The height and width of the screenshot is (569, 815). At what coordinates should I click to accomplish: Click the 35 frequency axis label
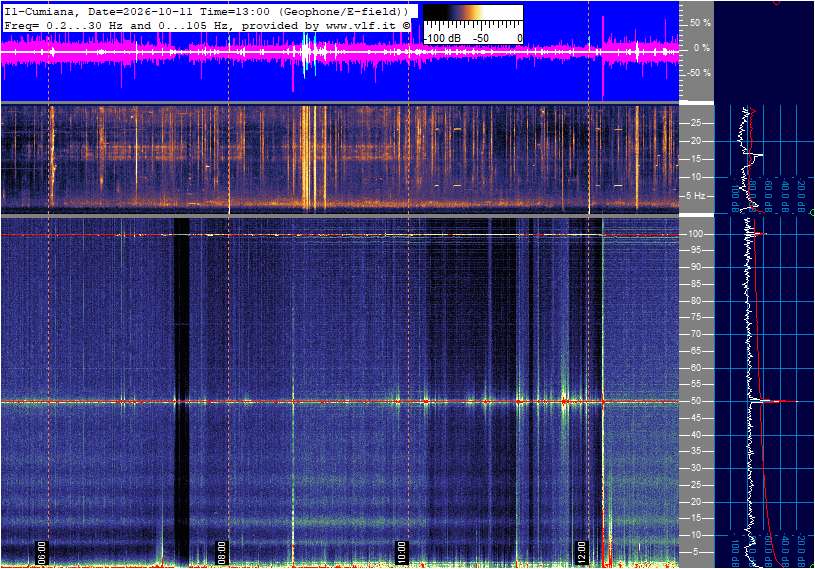click(695, 452)
